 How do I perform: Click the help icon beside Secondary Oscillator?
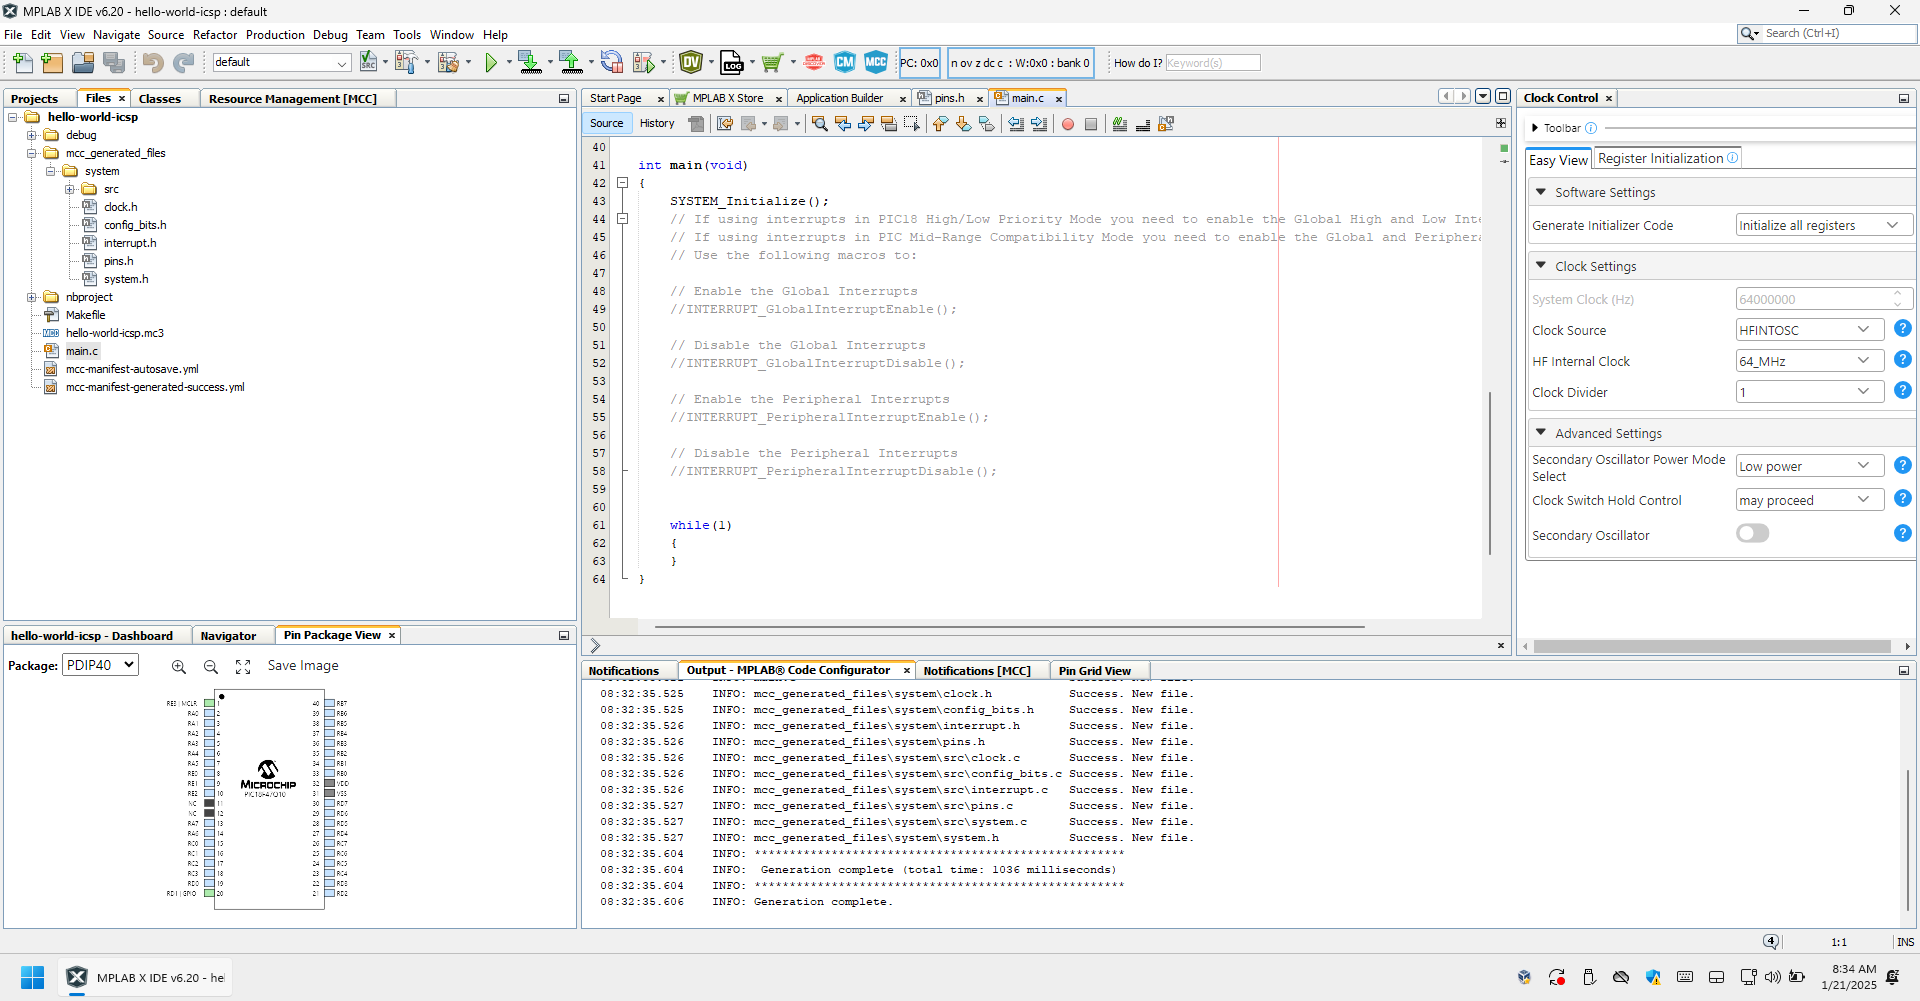point(1903,533)
